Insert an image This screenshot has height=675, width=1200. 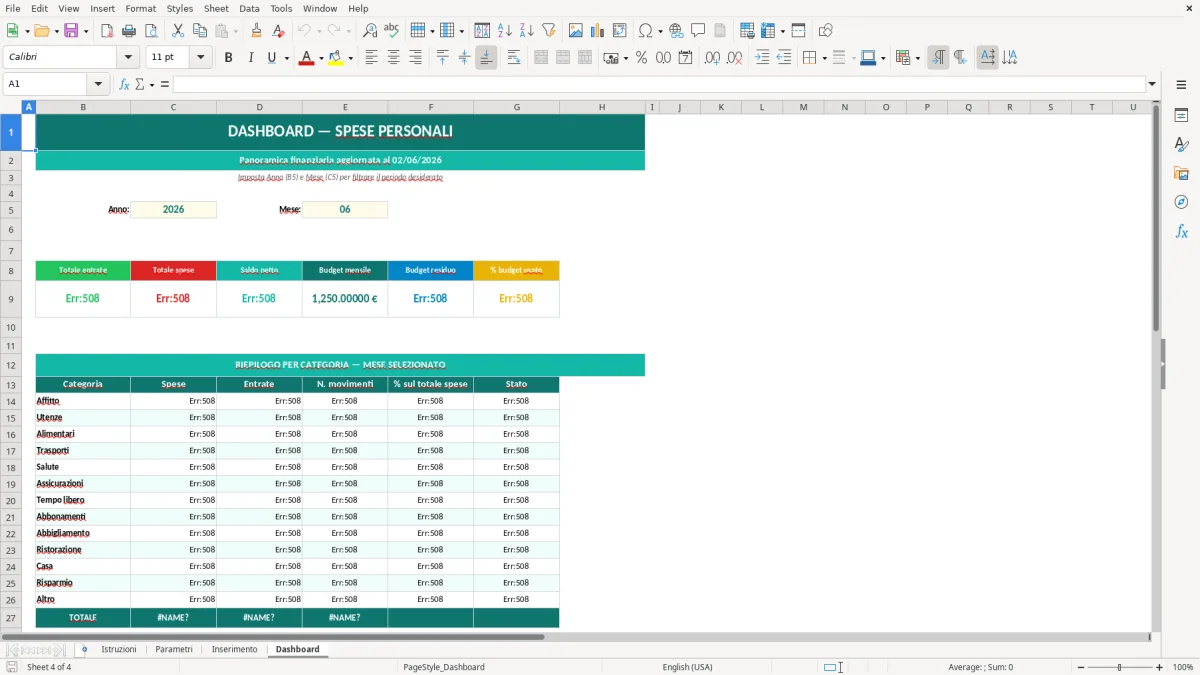(577, 31)
